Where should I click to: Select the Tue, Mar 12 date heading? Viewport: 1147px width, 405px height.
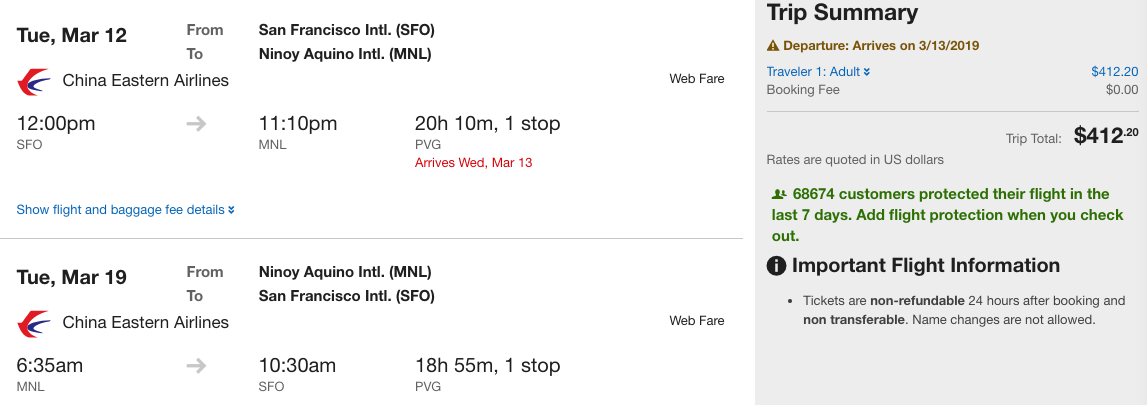click(72, 35)
